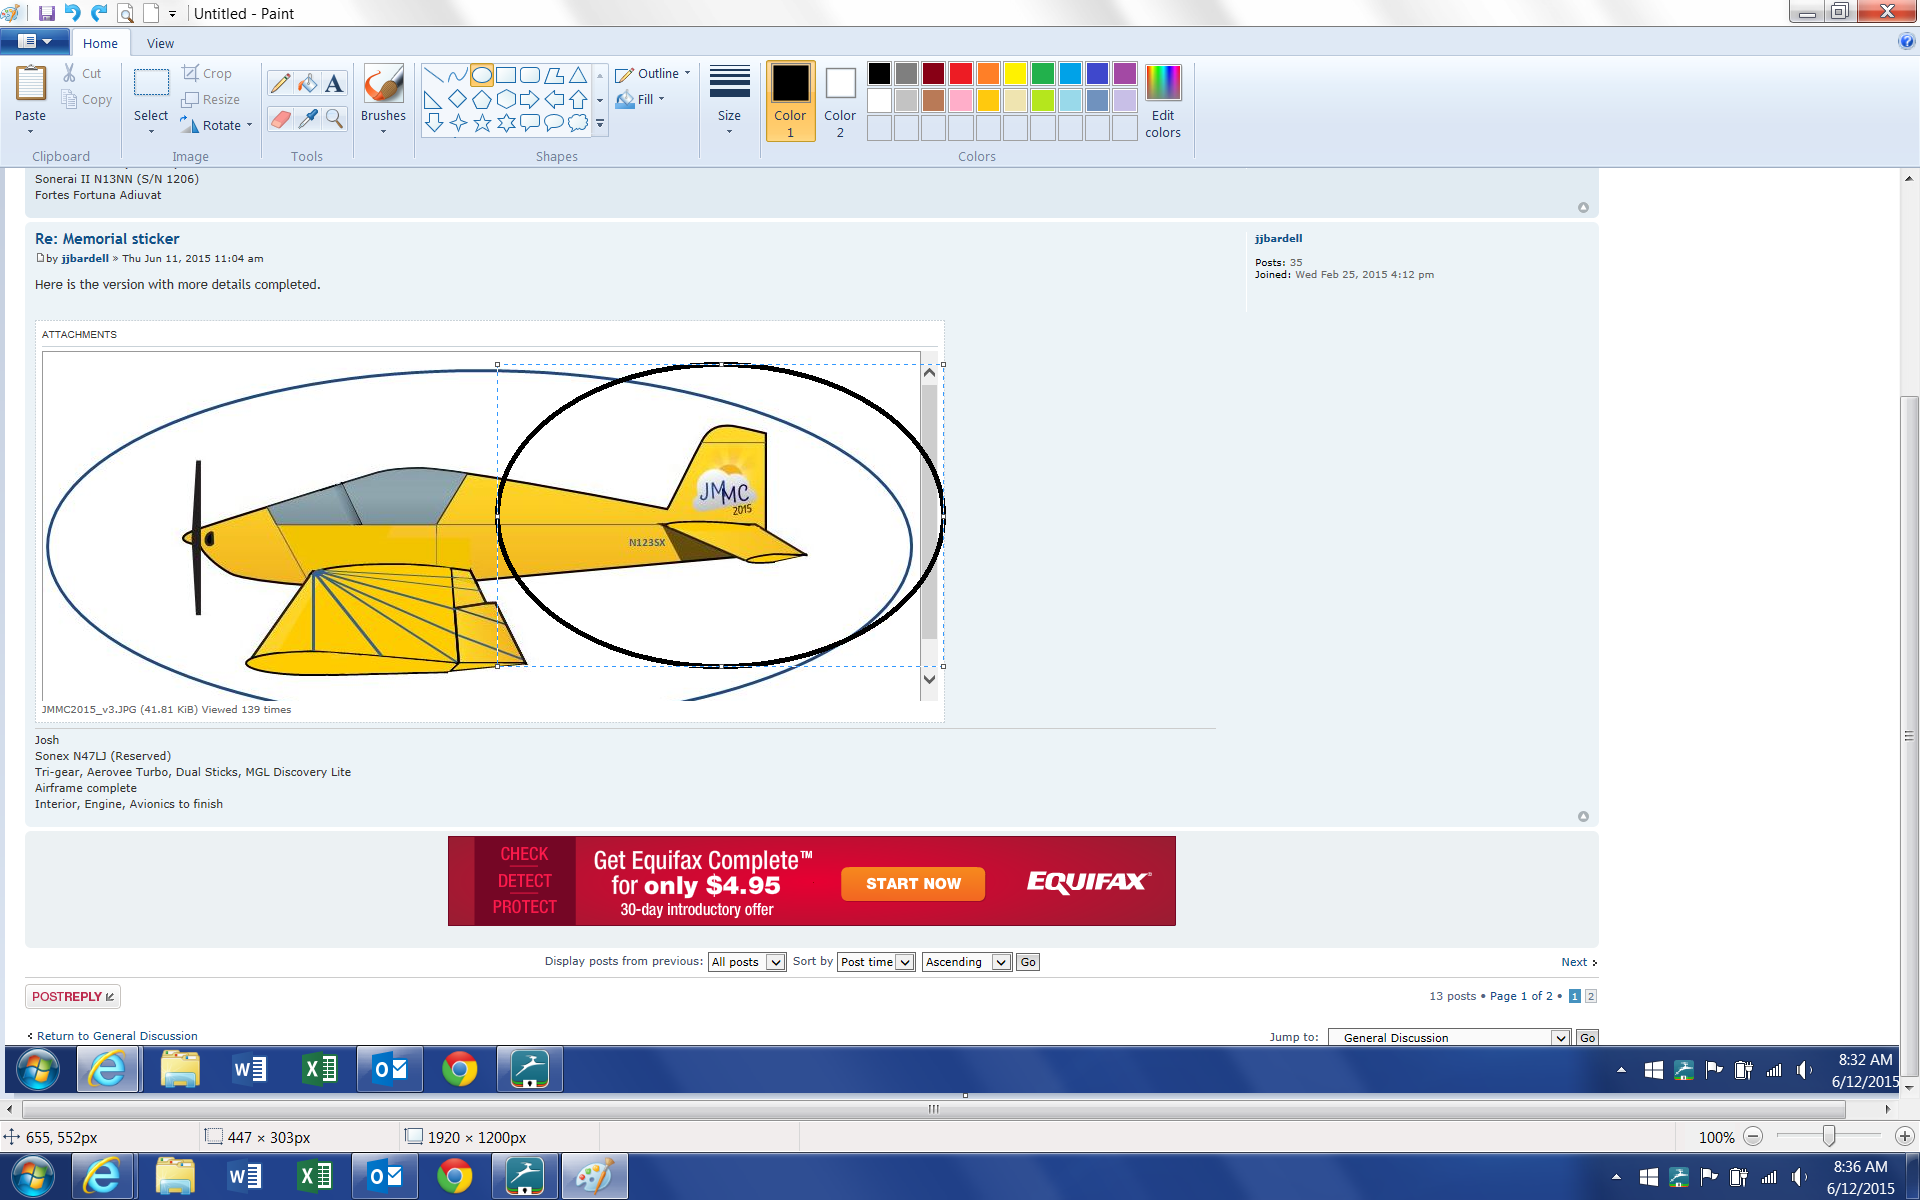Click the Windows Start orb
The width and height of the screenshot is (1920, 1200).
pyautogui.click(x=32, y=1176)
